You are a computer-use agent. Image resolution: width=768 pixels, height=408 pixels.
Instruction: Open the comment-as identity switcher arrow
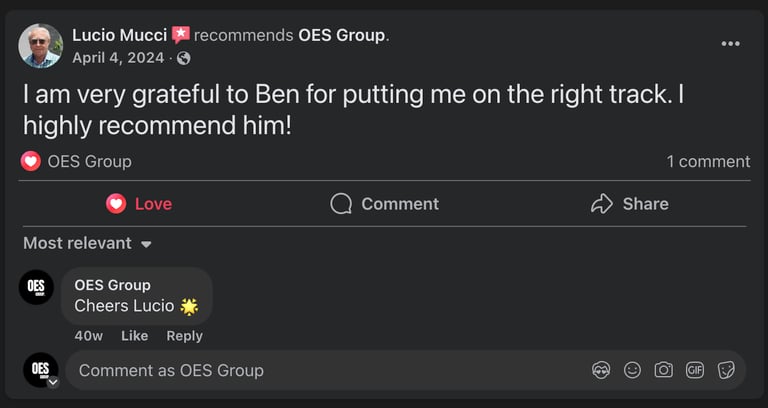point(52,381)
